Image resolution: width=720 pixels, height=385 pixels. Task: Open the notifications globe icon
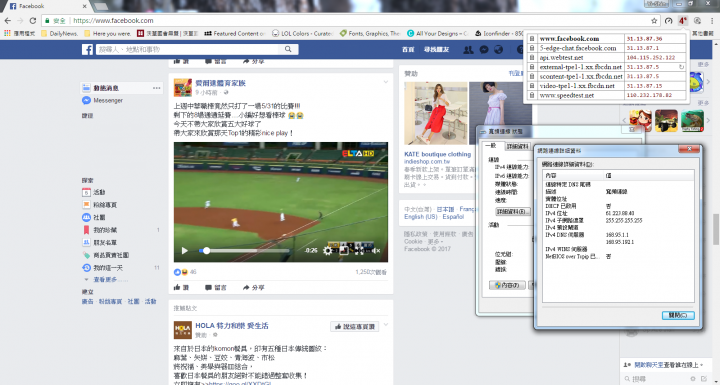click(499, 50)
